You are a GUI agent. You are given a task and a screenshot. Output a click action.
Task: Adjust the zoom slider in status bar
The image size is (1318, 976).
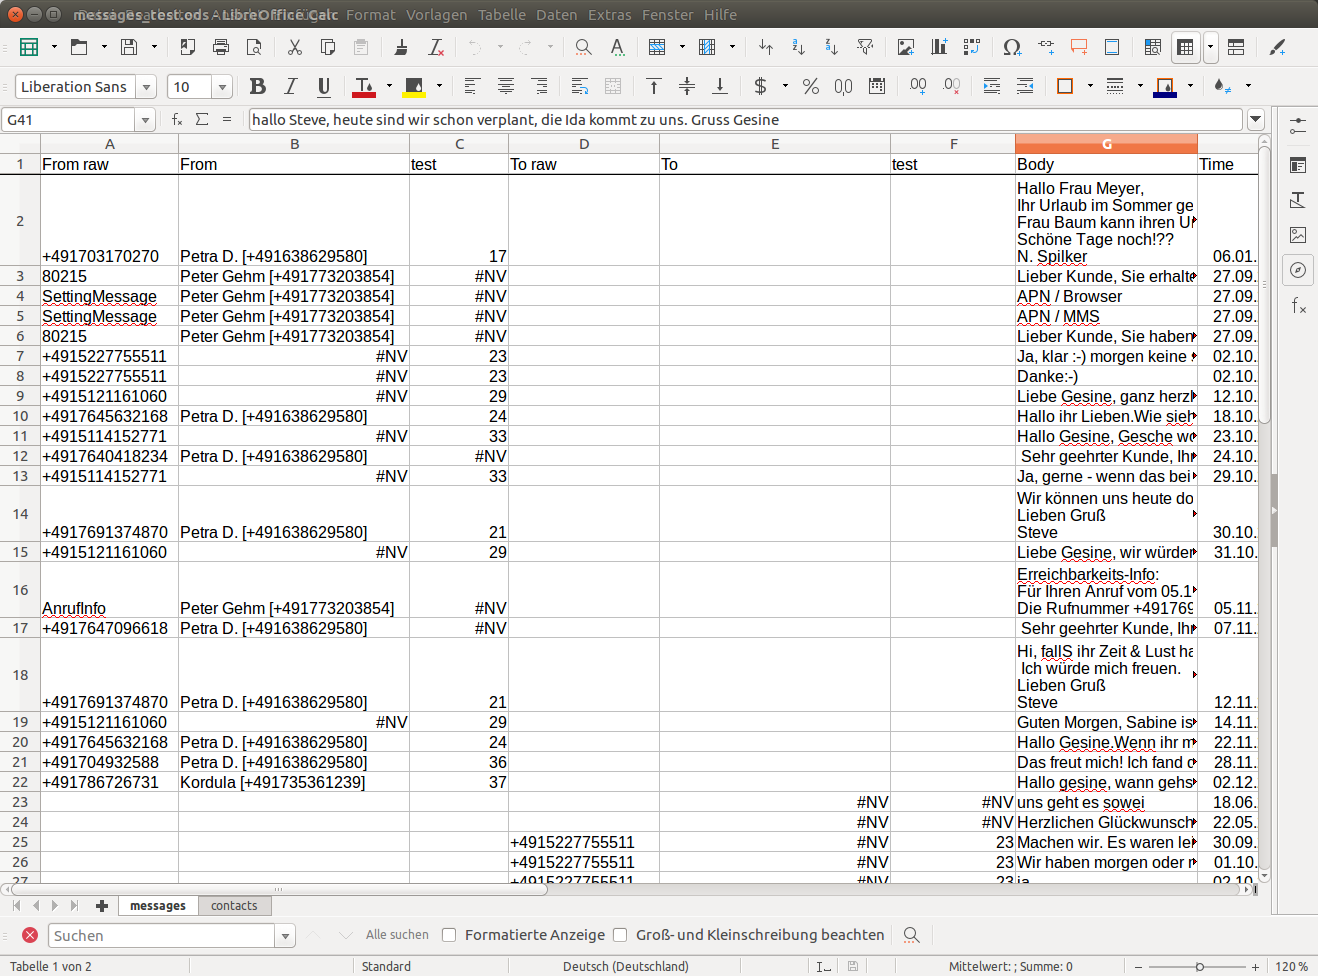click(x=1199, y=967)
